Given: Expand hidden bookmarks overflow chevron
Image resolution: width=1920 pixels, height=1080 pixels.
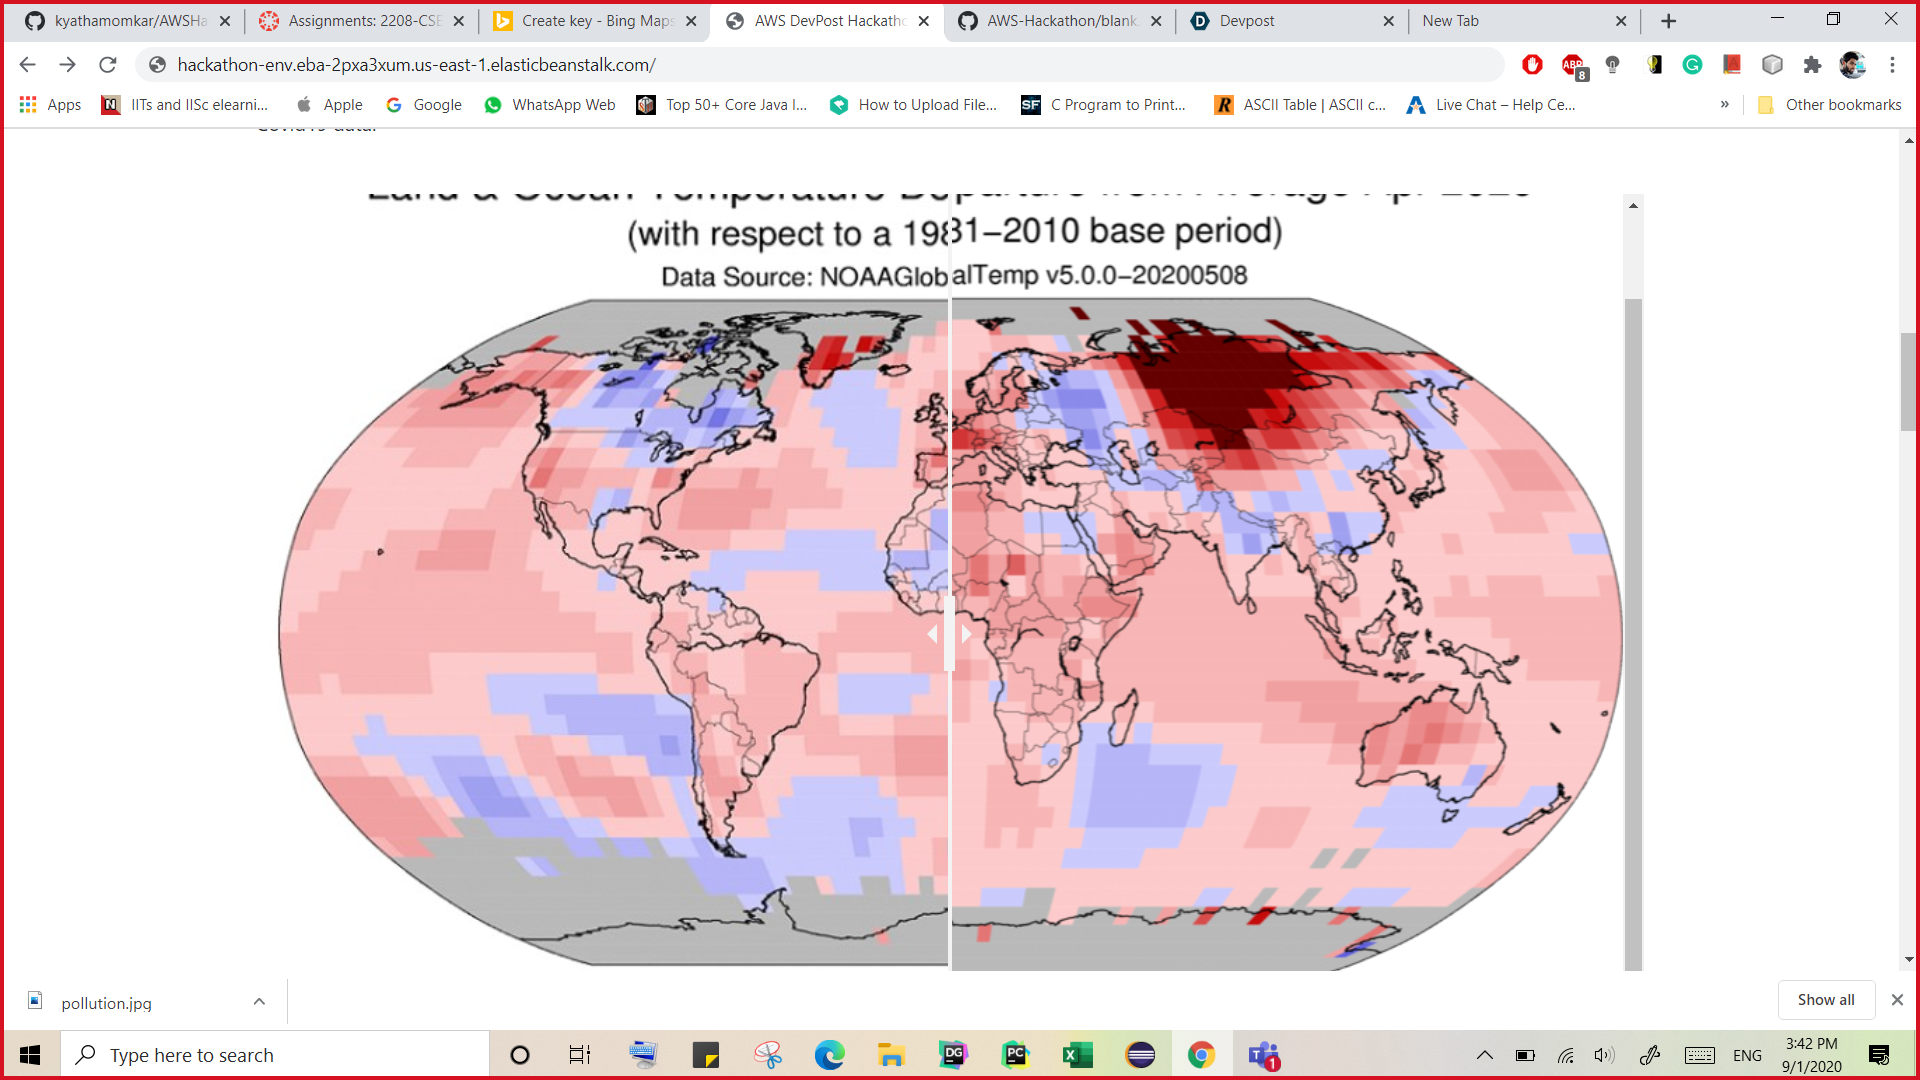Looking at the screenshot, I should pos(1725,105).
